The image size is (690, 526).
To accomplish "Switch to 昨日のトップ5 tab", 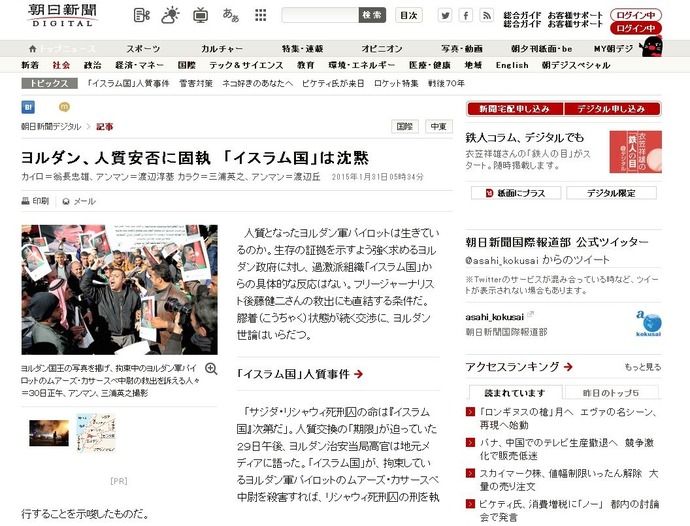I will coord(611,393).
